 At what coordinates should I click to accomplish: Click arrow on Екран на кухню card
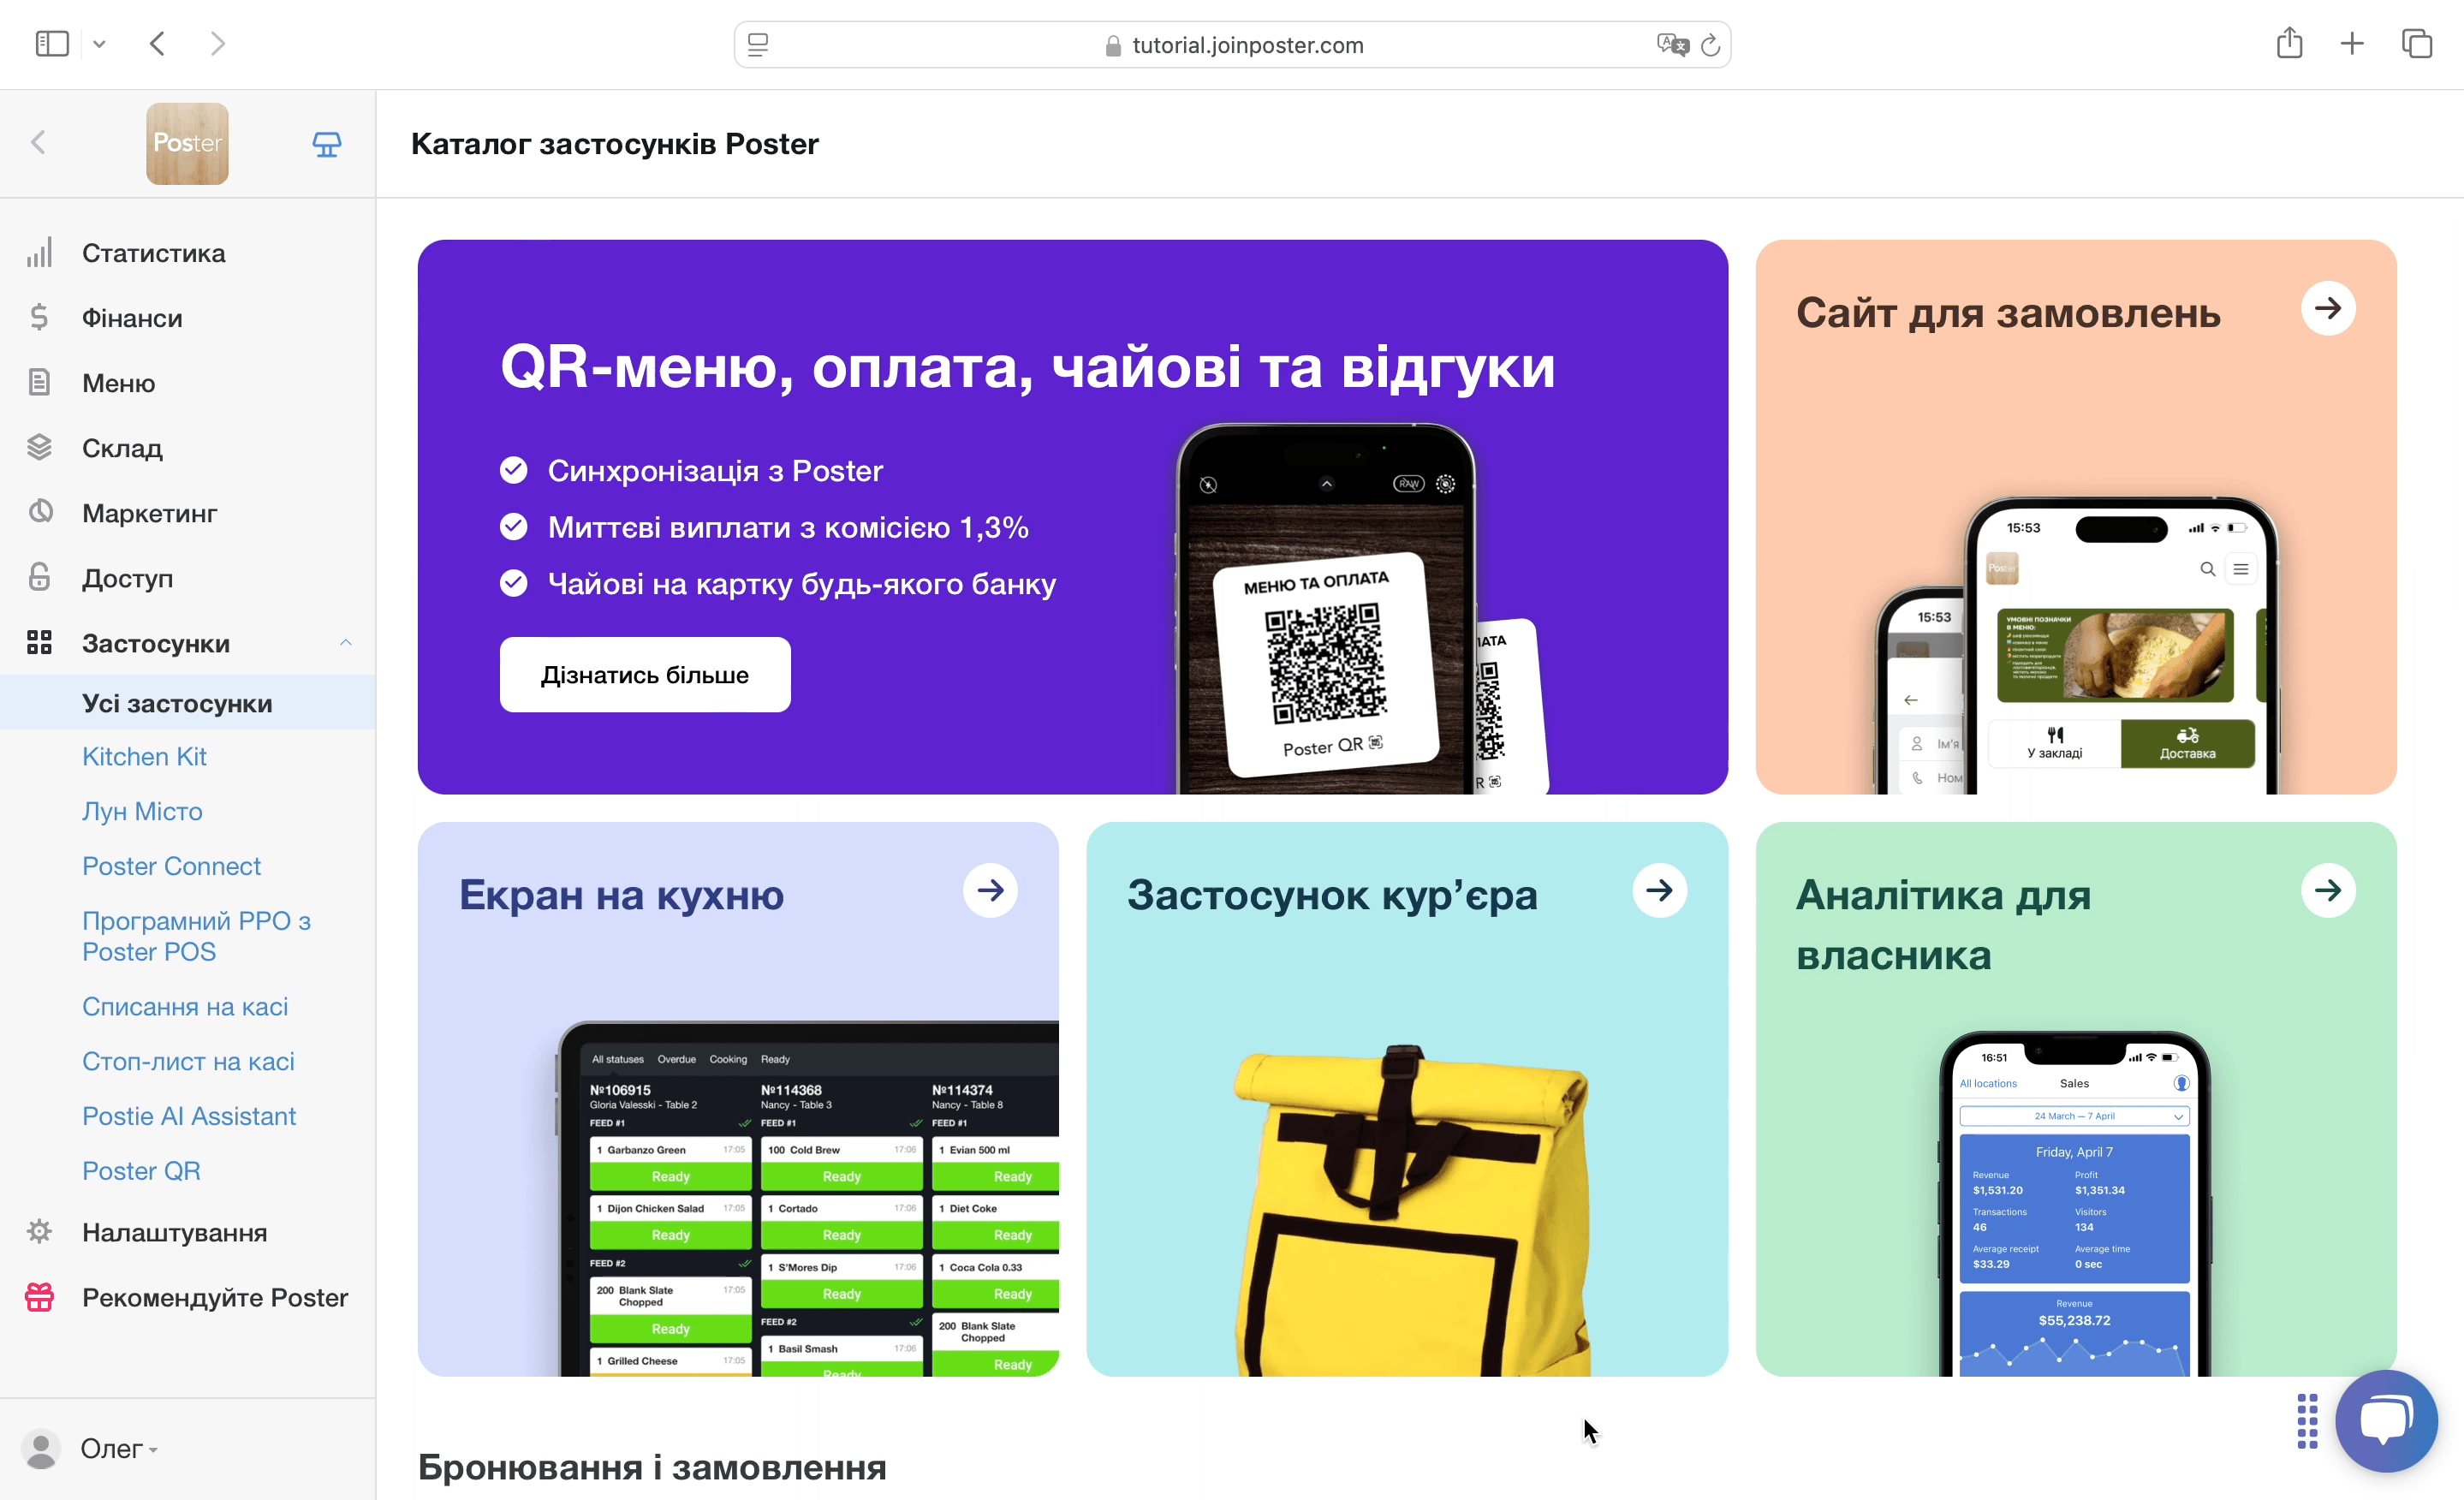tap(990, 890)
